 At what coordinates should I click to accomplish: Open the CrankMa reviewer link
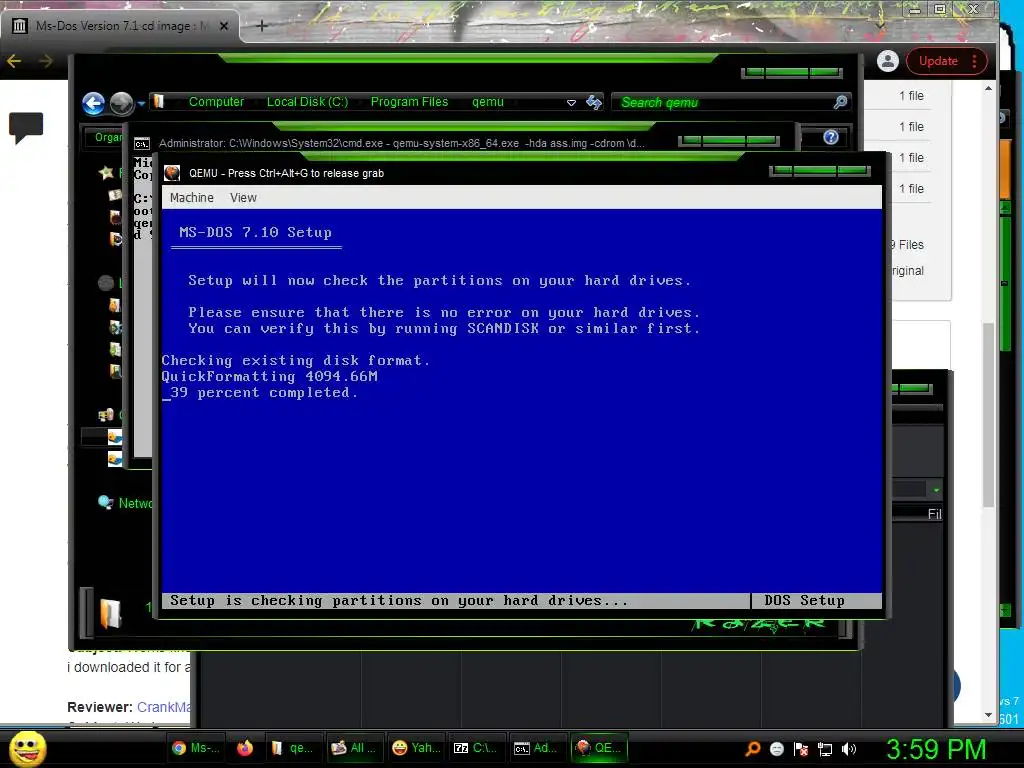[x=164, y=707]
